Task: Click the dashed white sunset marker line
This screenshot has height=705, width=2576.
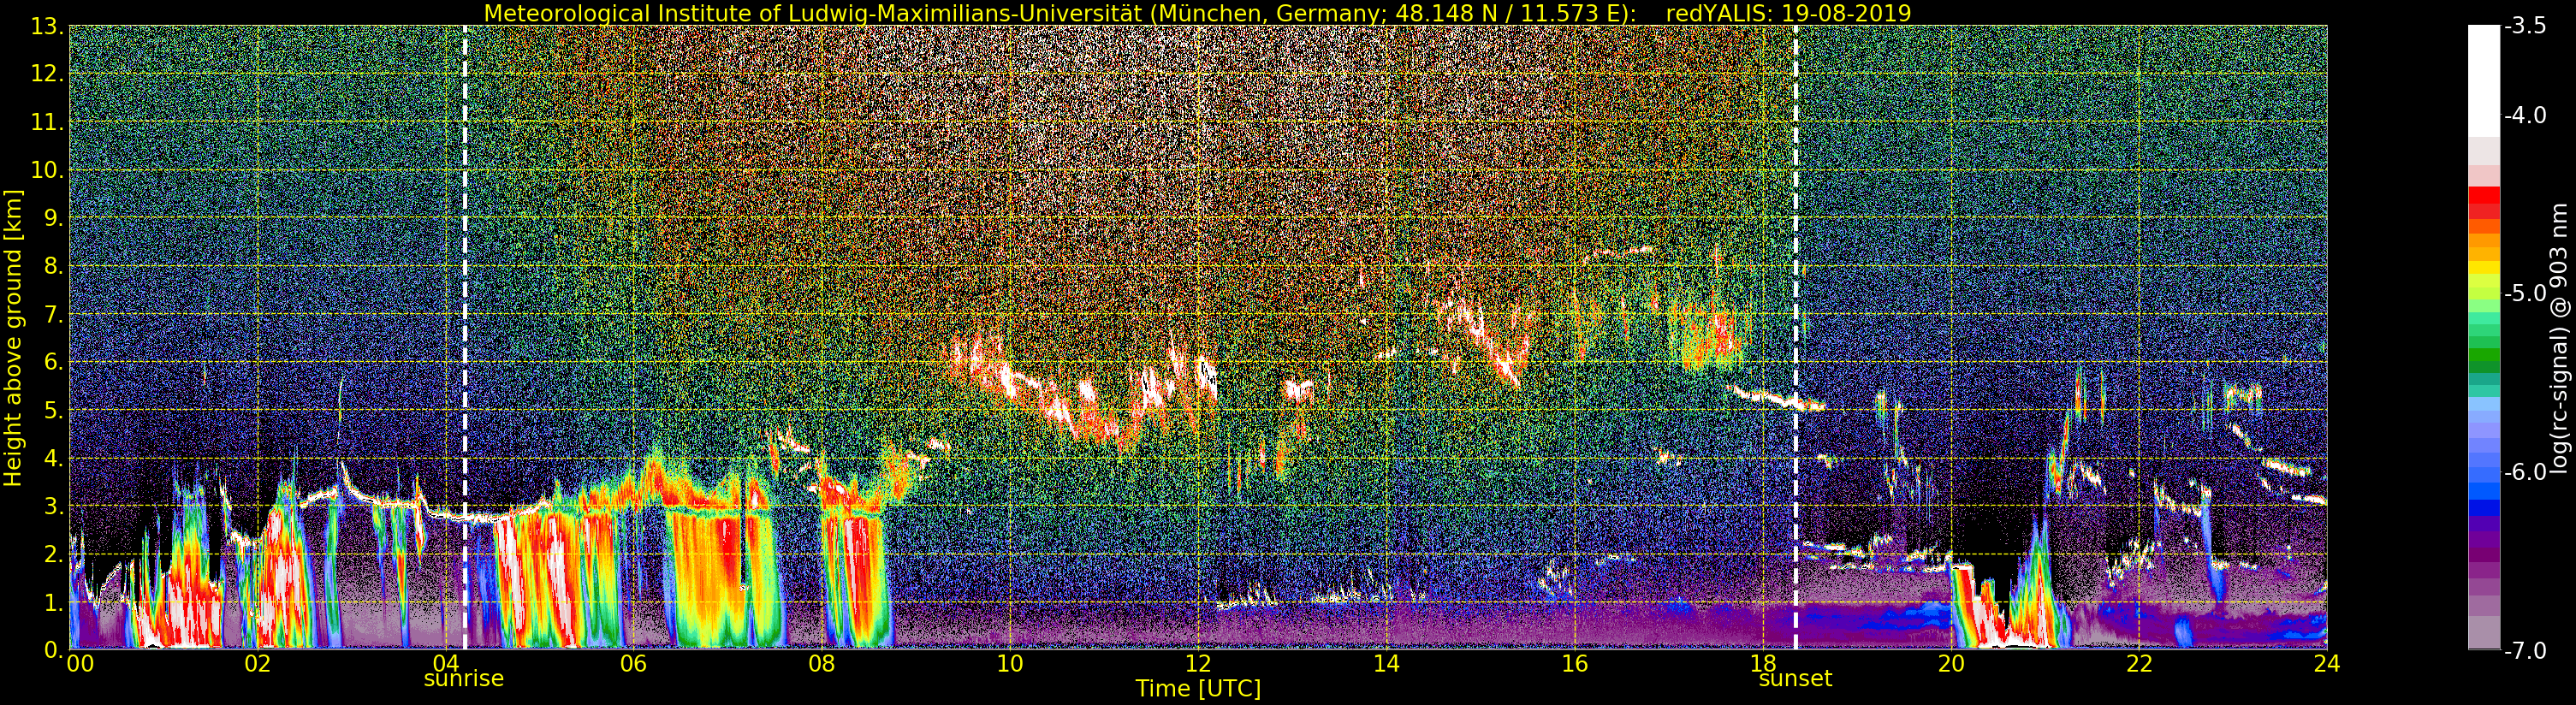Action: (1796, 337)
